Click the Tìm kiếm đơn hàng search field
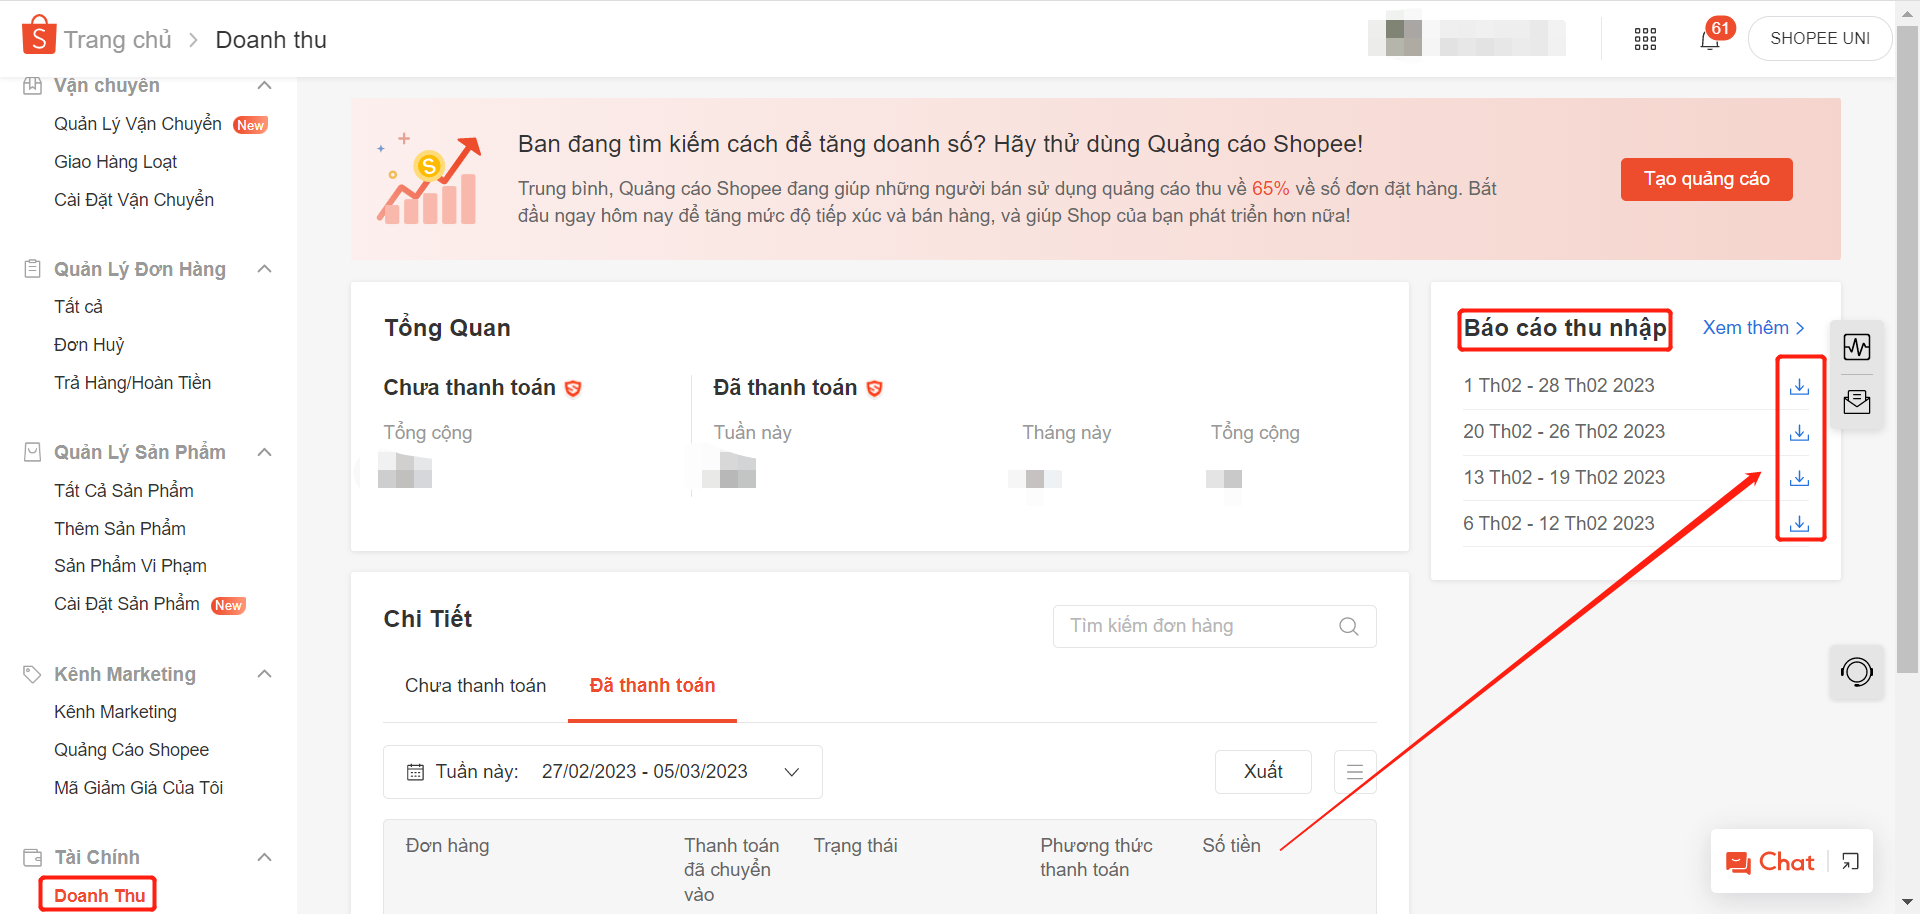 (1200, 626)
